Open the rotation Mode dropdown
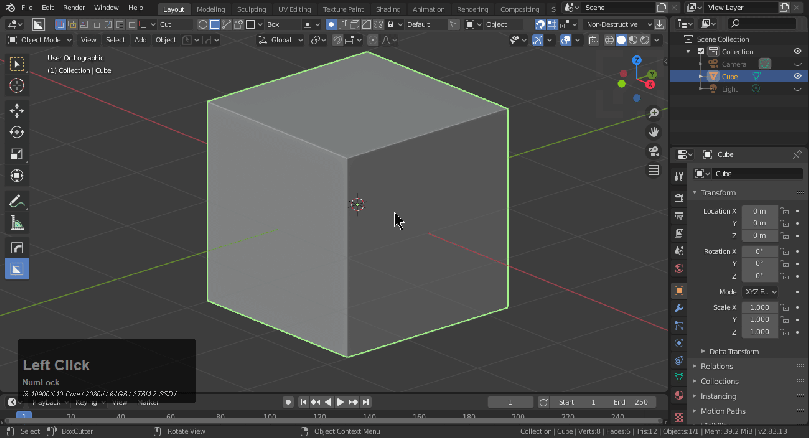809x438 pixels. (x=759, y=290)
